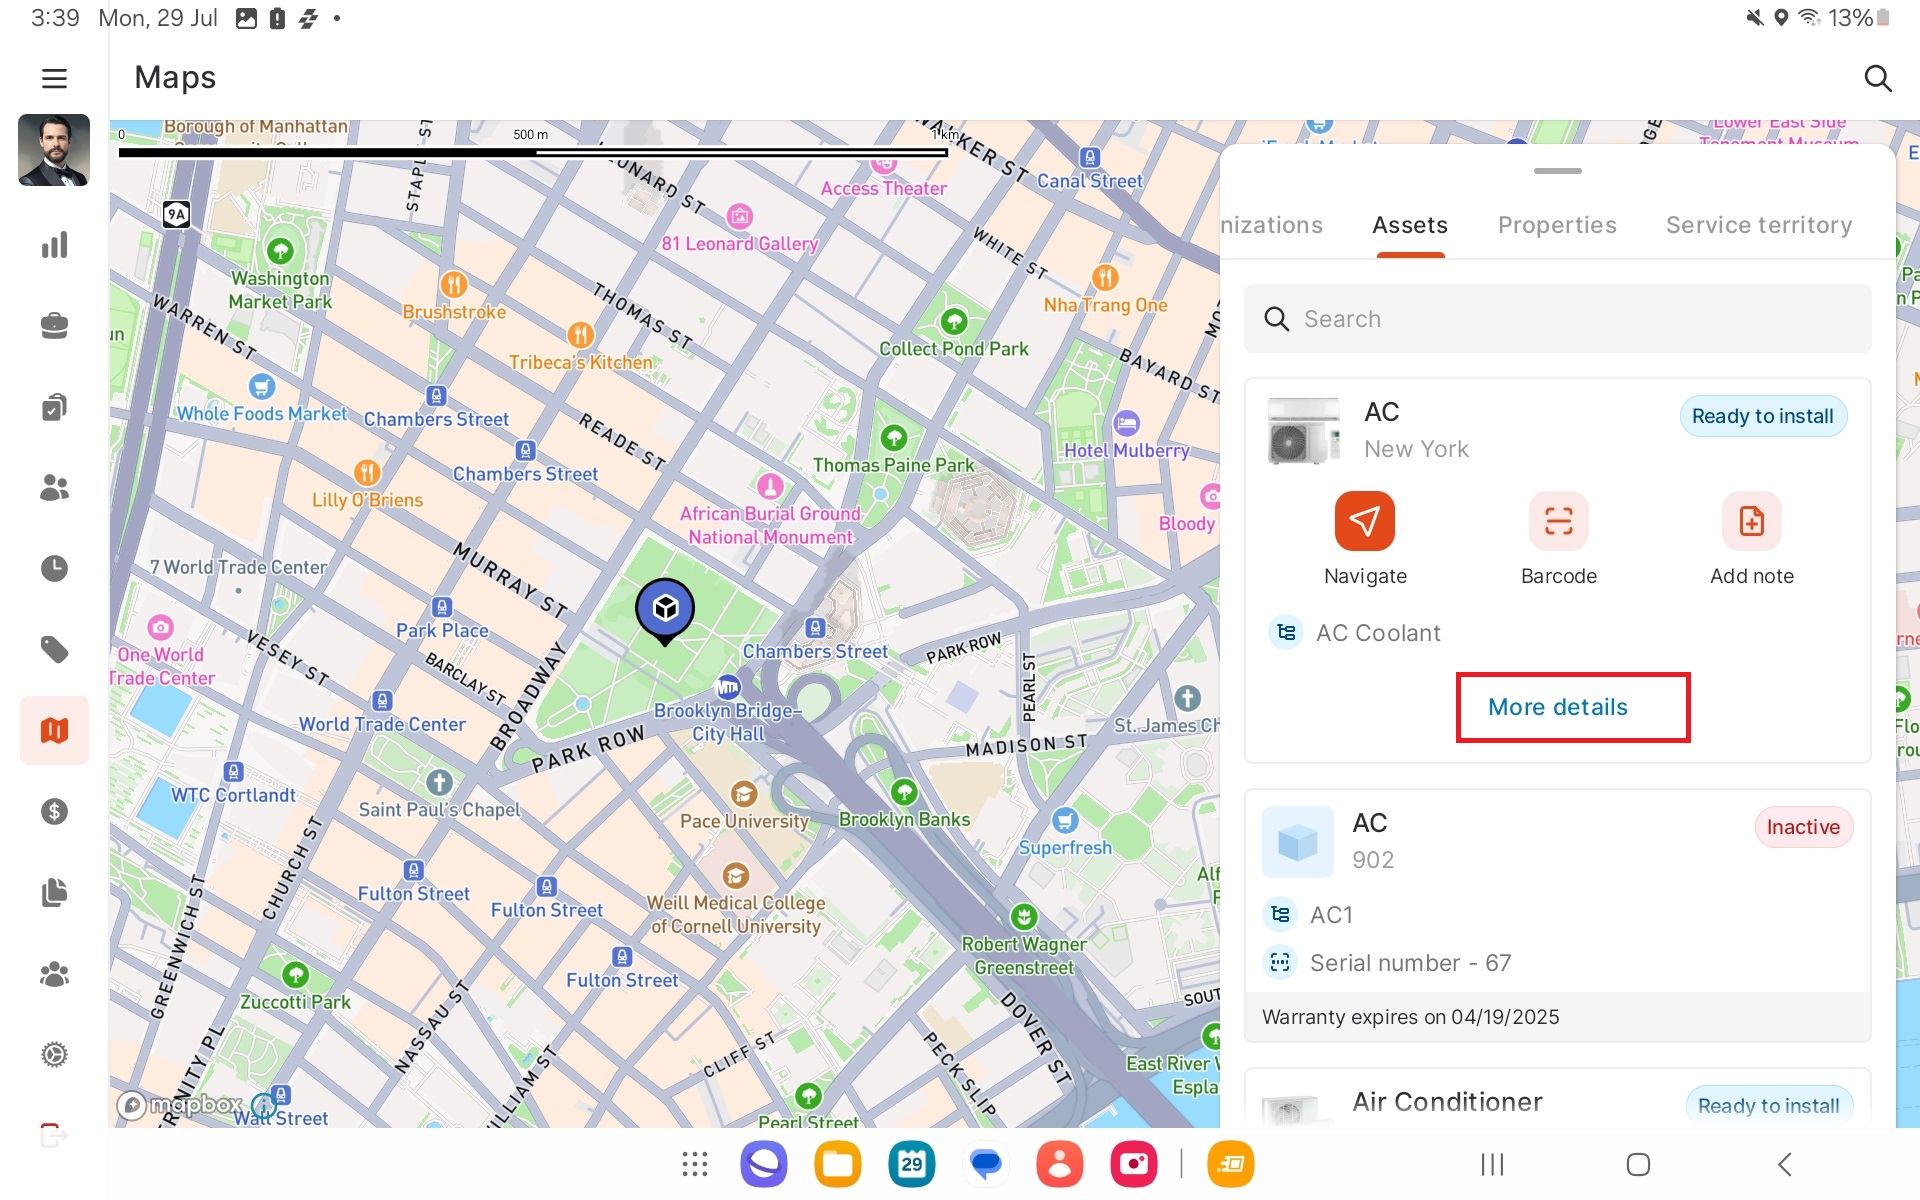
Task: Select the asset marker on map
Action: [x=665, y=608]
